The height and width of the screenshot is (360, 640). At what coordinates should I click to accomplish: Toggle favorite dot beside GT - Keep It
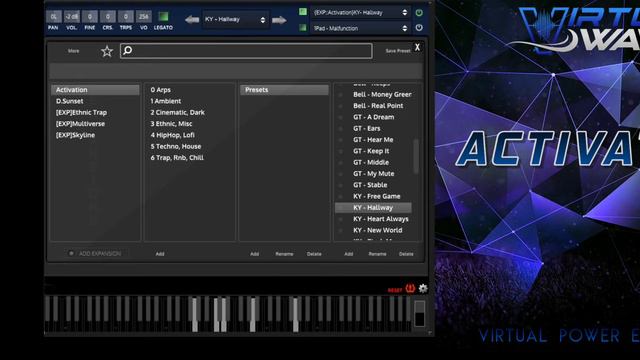[x=340, y=151]
